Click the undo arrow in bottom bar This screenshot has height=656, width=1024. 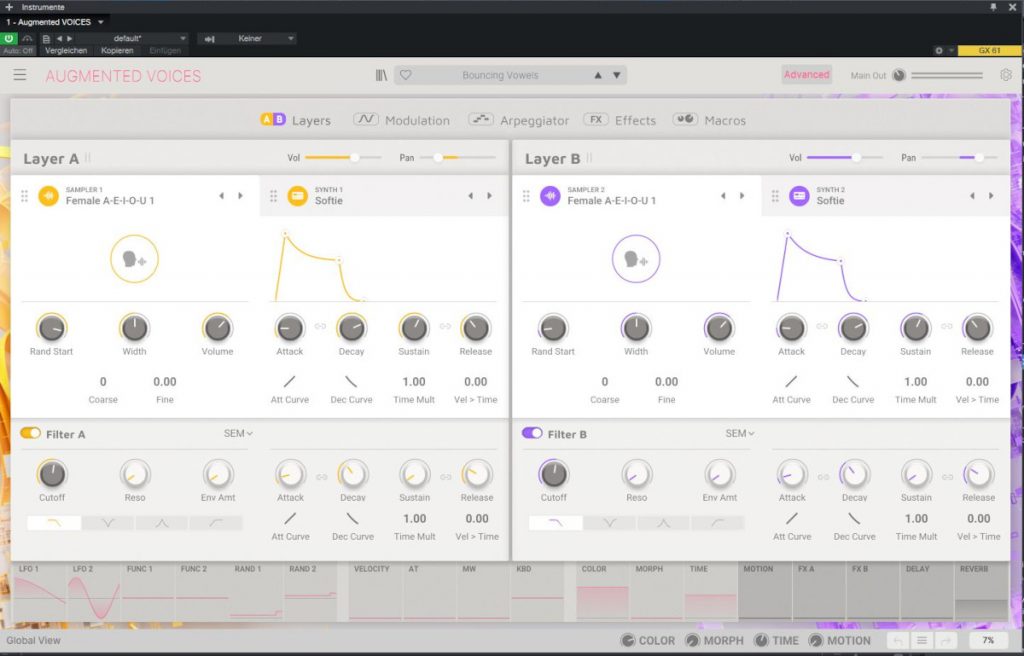coord(897,641)
